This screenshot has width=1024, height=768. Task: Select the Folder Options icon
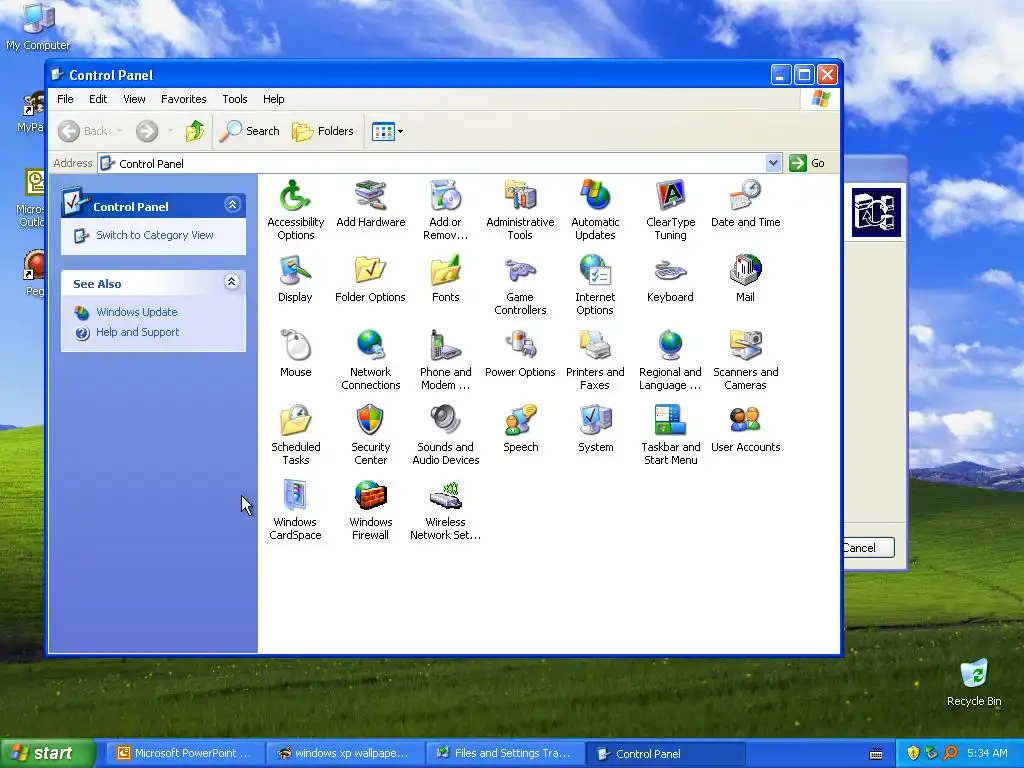[x=370, y=270]
